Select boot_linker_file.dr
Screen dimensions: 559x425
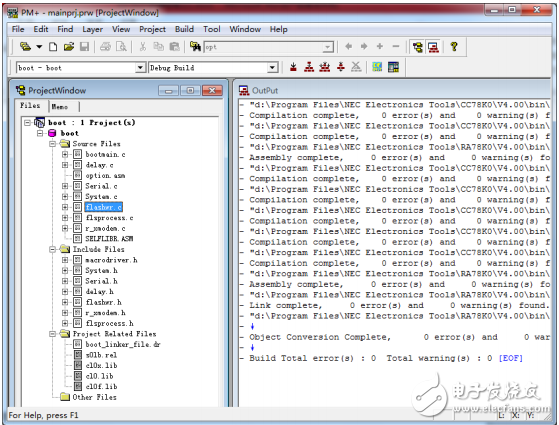(x=123, y=344)
